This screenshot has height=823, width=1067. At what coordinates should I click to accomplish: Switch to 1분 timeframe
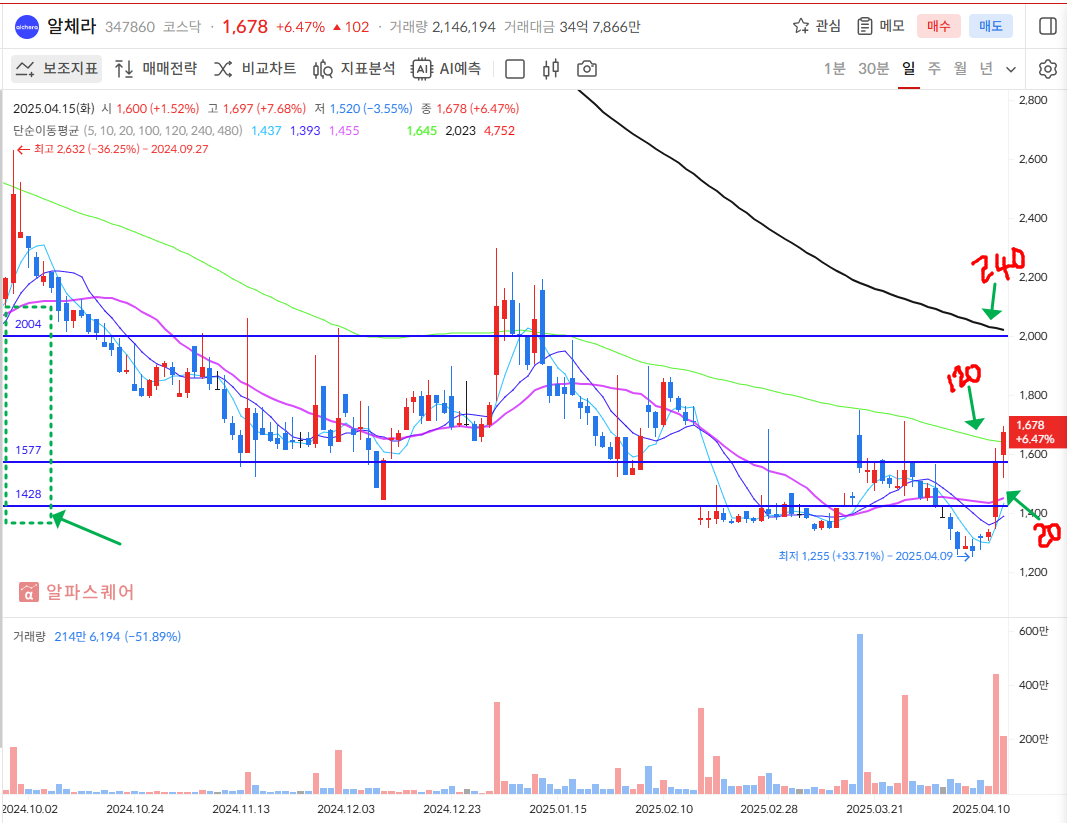(x=834, y=69)
